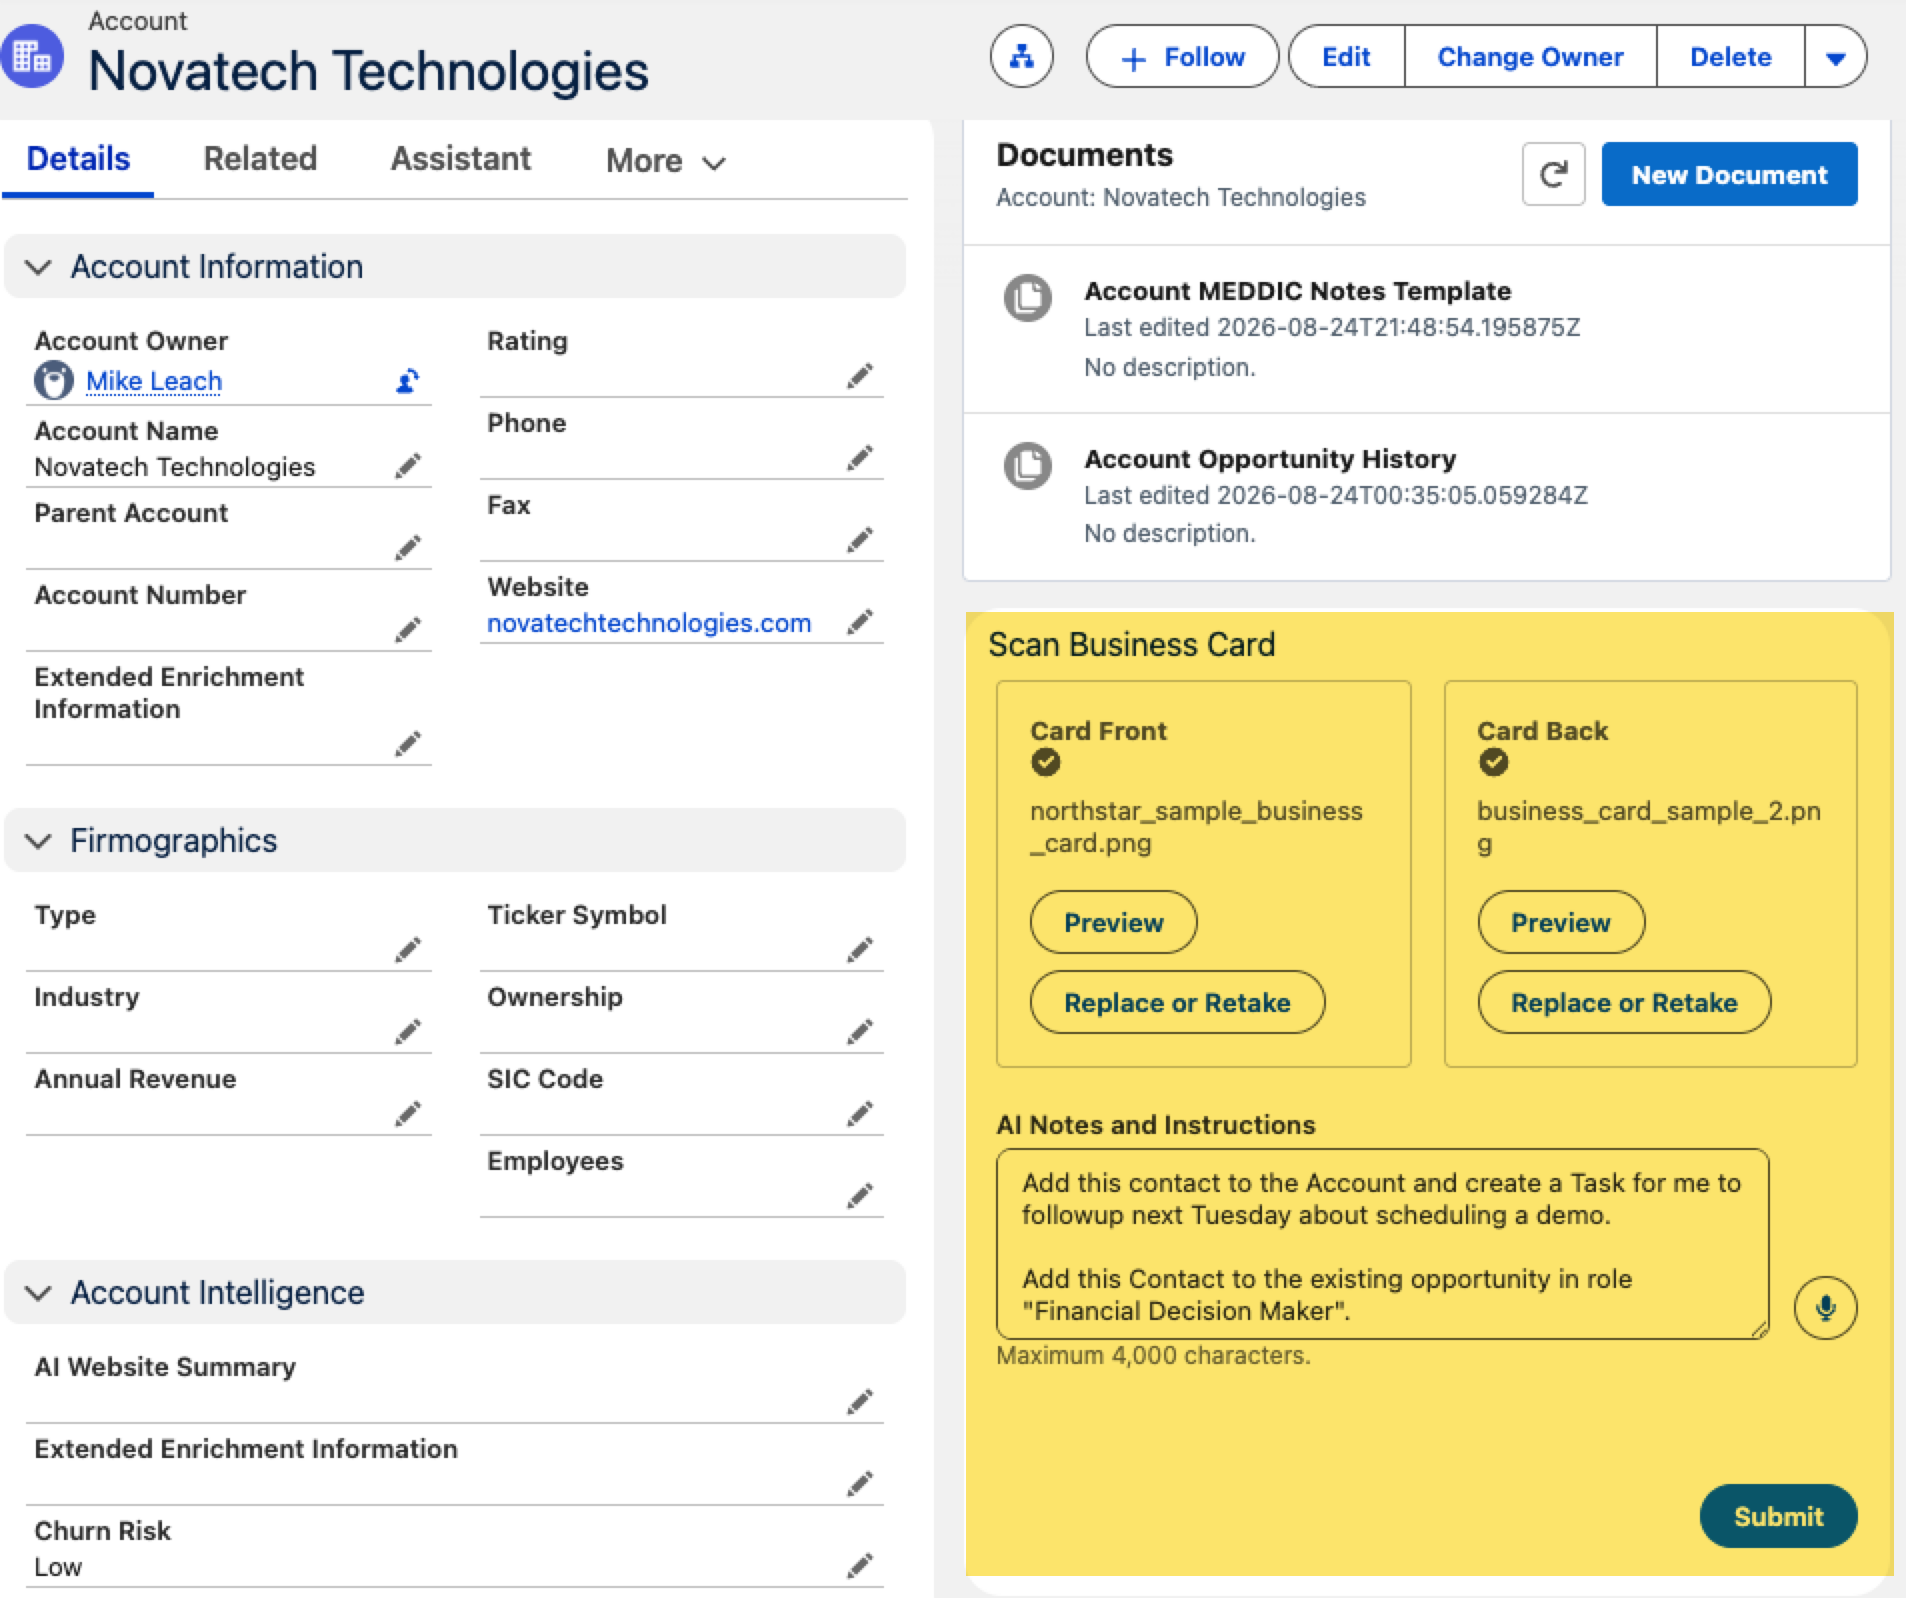This screenshot has height=1598, width=1906.
Task: Open Account Opportunity History document
Action: click(1270, 459)
